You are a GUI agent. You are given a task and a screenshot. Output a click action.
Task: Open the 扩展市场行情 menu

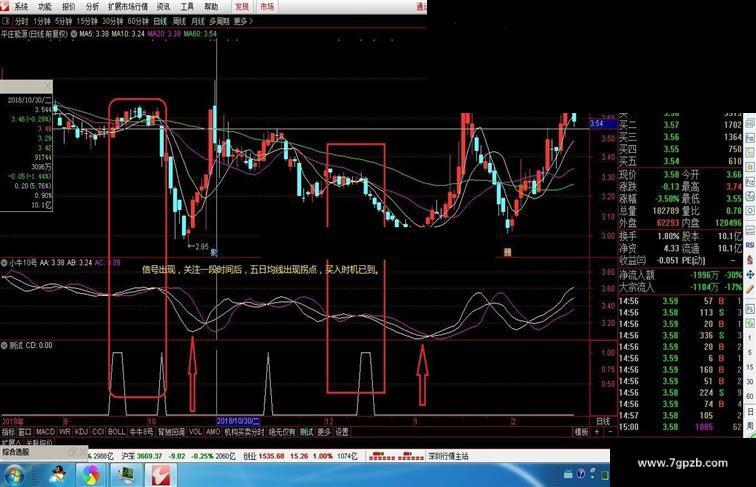pos(128,7)
